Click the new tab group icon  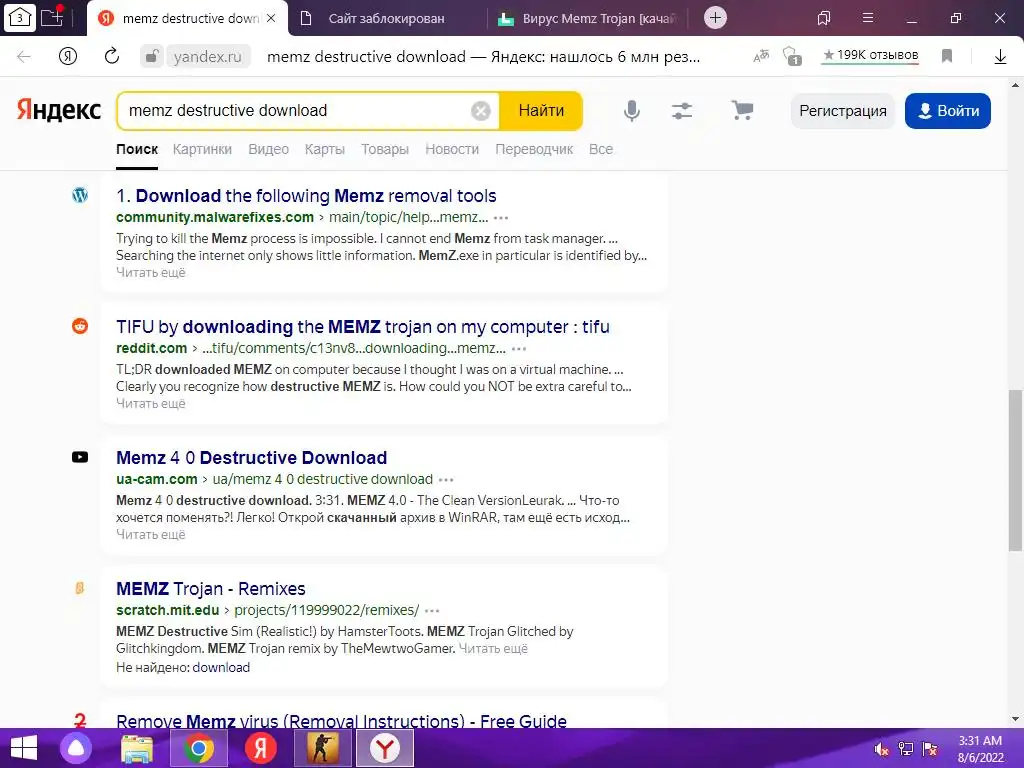[x=53, y=18]
